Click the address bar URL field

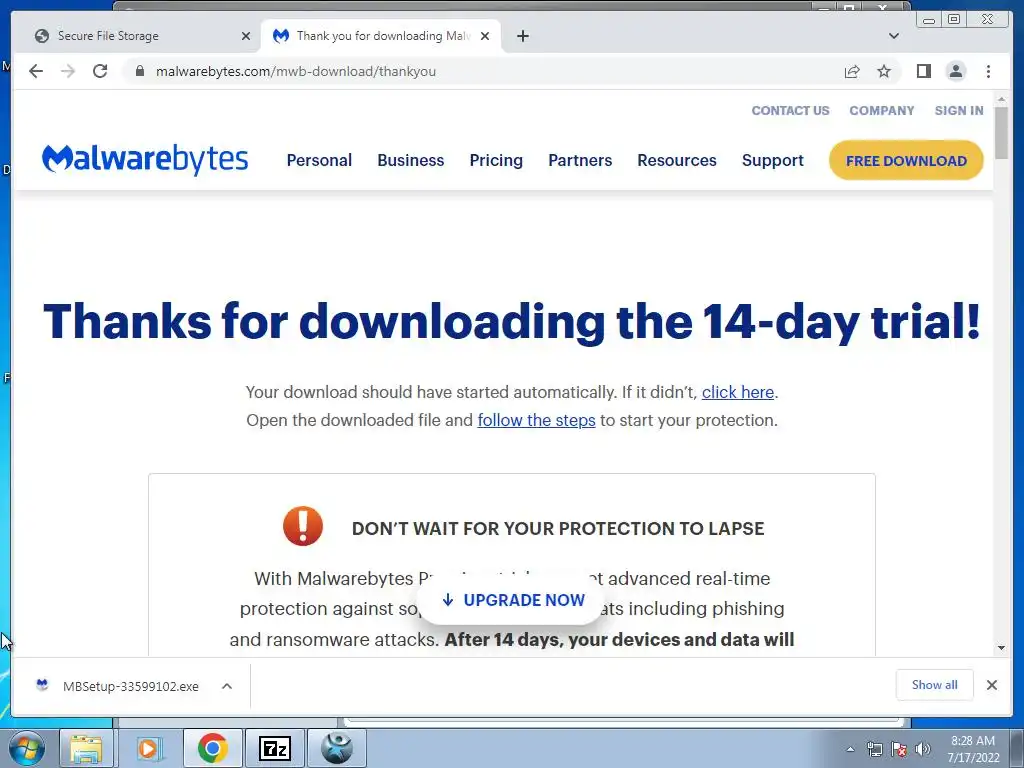[483, 71]
